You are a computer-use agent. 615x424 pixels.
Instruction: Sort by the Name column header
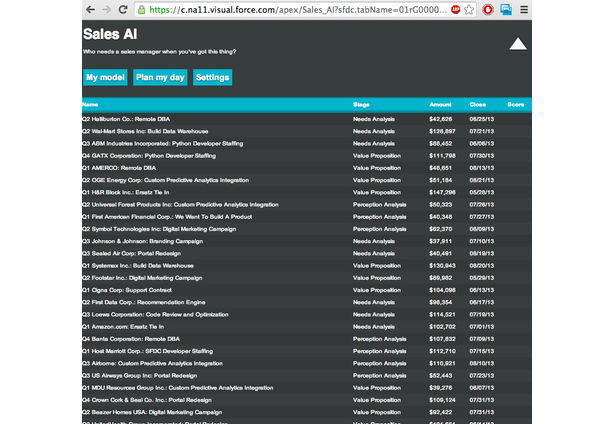click(x=90, y=105)
